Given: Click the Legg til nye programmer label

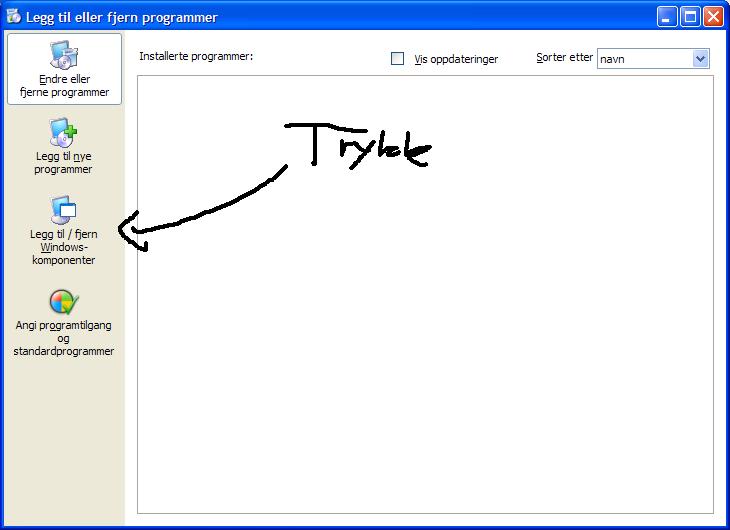Looking at the screenshot, I should click(x=63, y=163).
